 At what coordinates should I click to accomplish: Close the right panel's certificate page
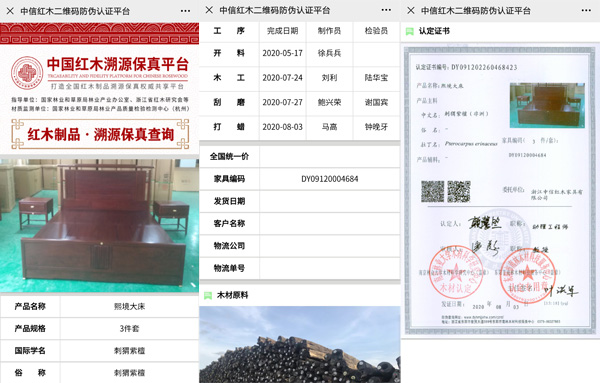pyautogui.click(x=411, y=10)
